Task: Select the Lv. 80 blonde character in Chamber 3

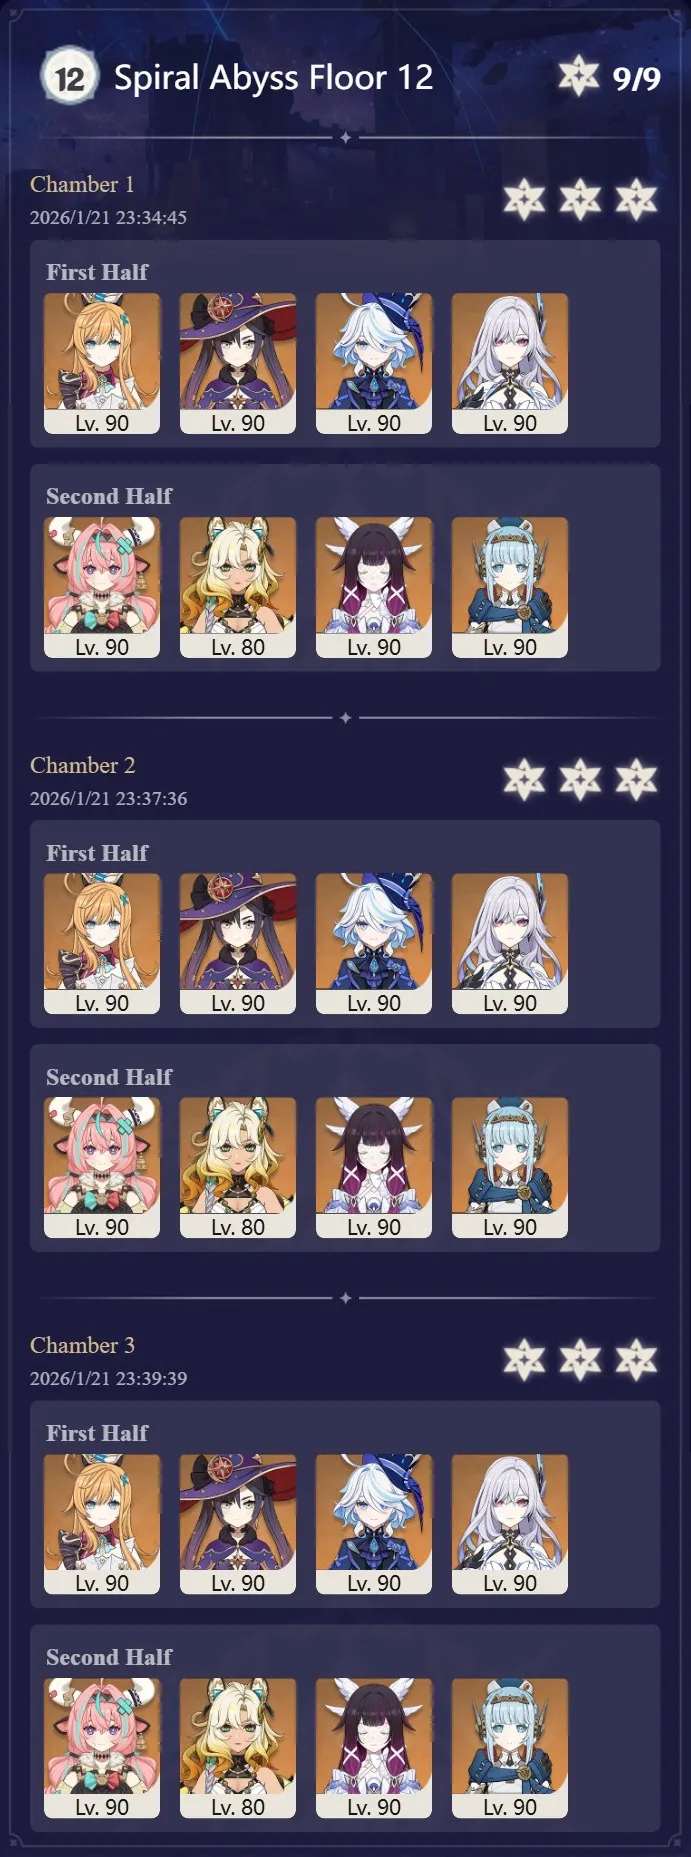Action: [x=238, y=1747]
